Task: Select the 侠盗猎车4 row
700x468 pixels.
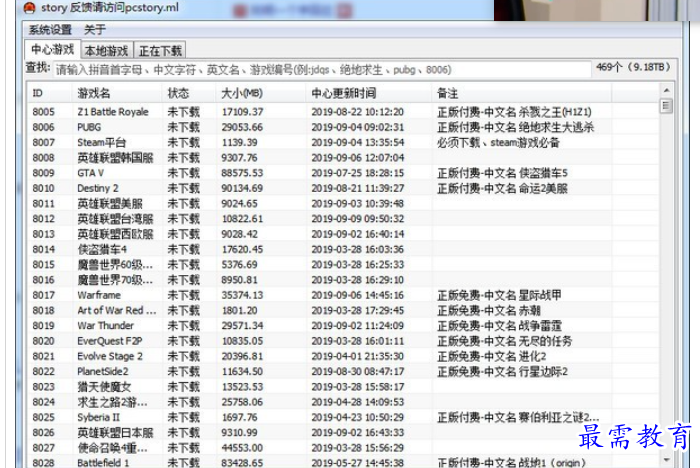Action: tap(343, 249)
